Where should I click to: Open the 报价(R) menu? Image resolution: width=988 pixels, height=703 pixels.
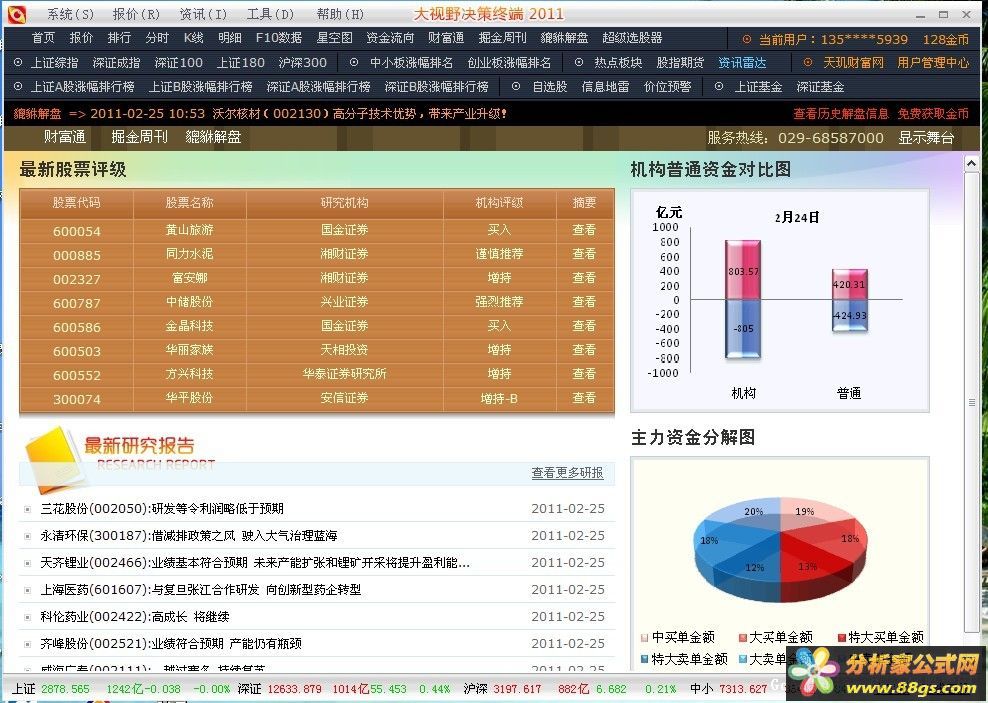(x=136, y=14)
